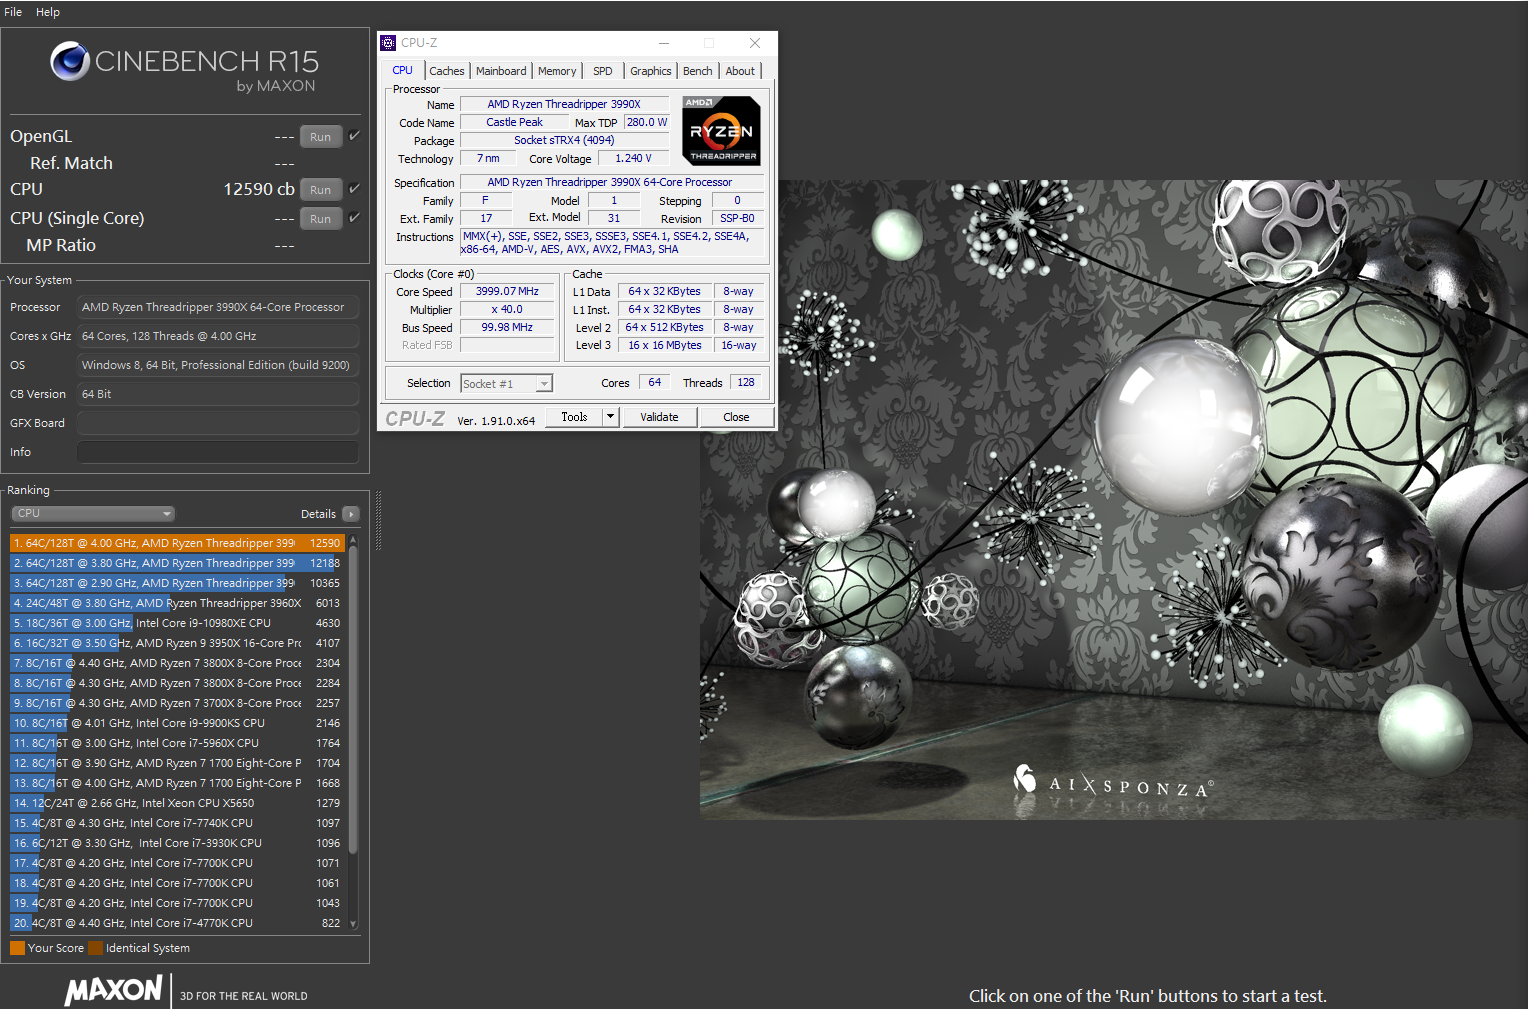Click the Processor field in Your System
This screenshot has height=1009, width=1528.
(218, 307)
